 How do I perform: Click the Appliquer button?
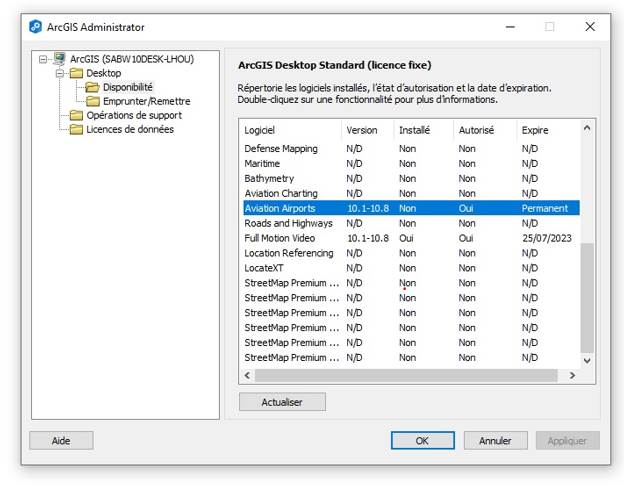pos(567,440)
